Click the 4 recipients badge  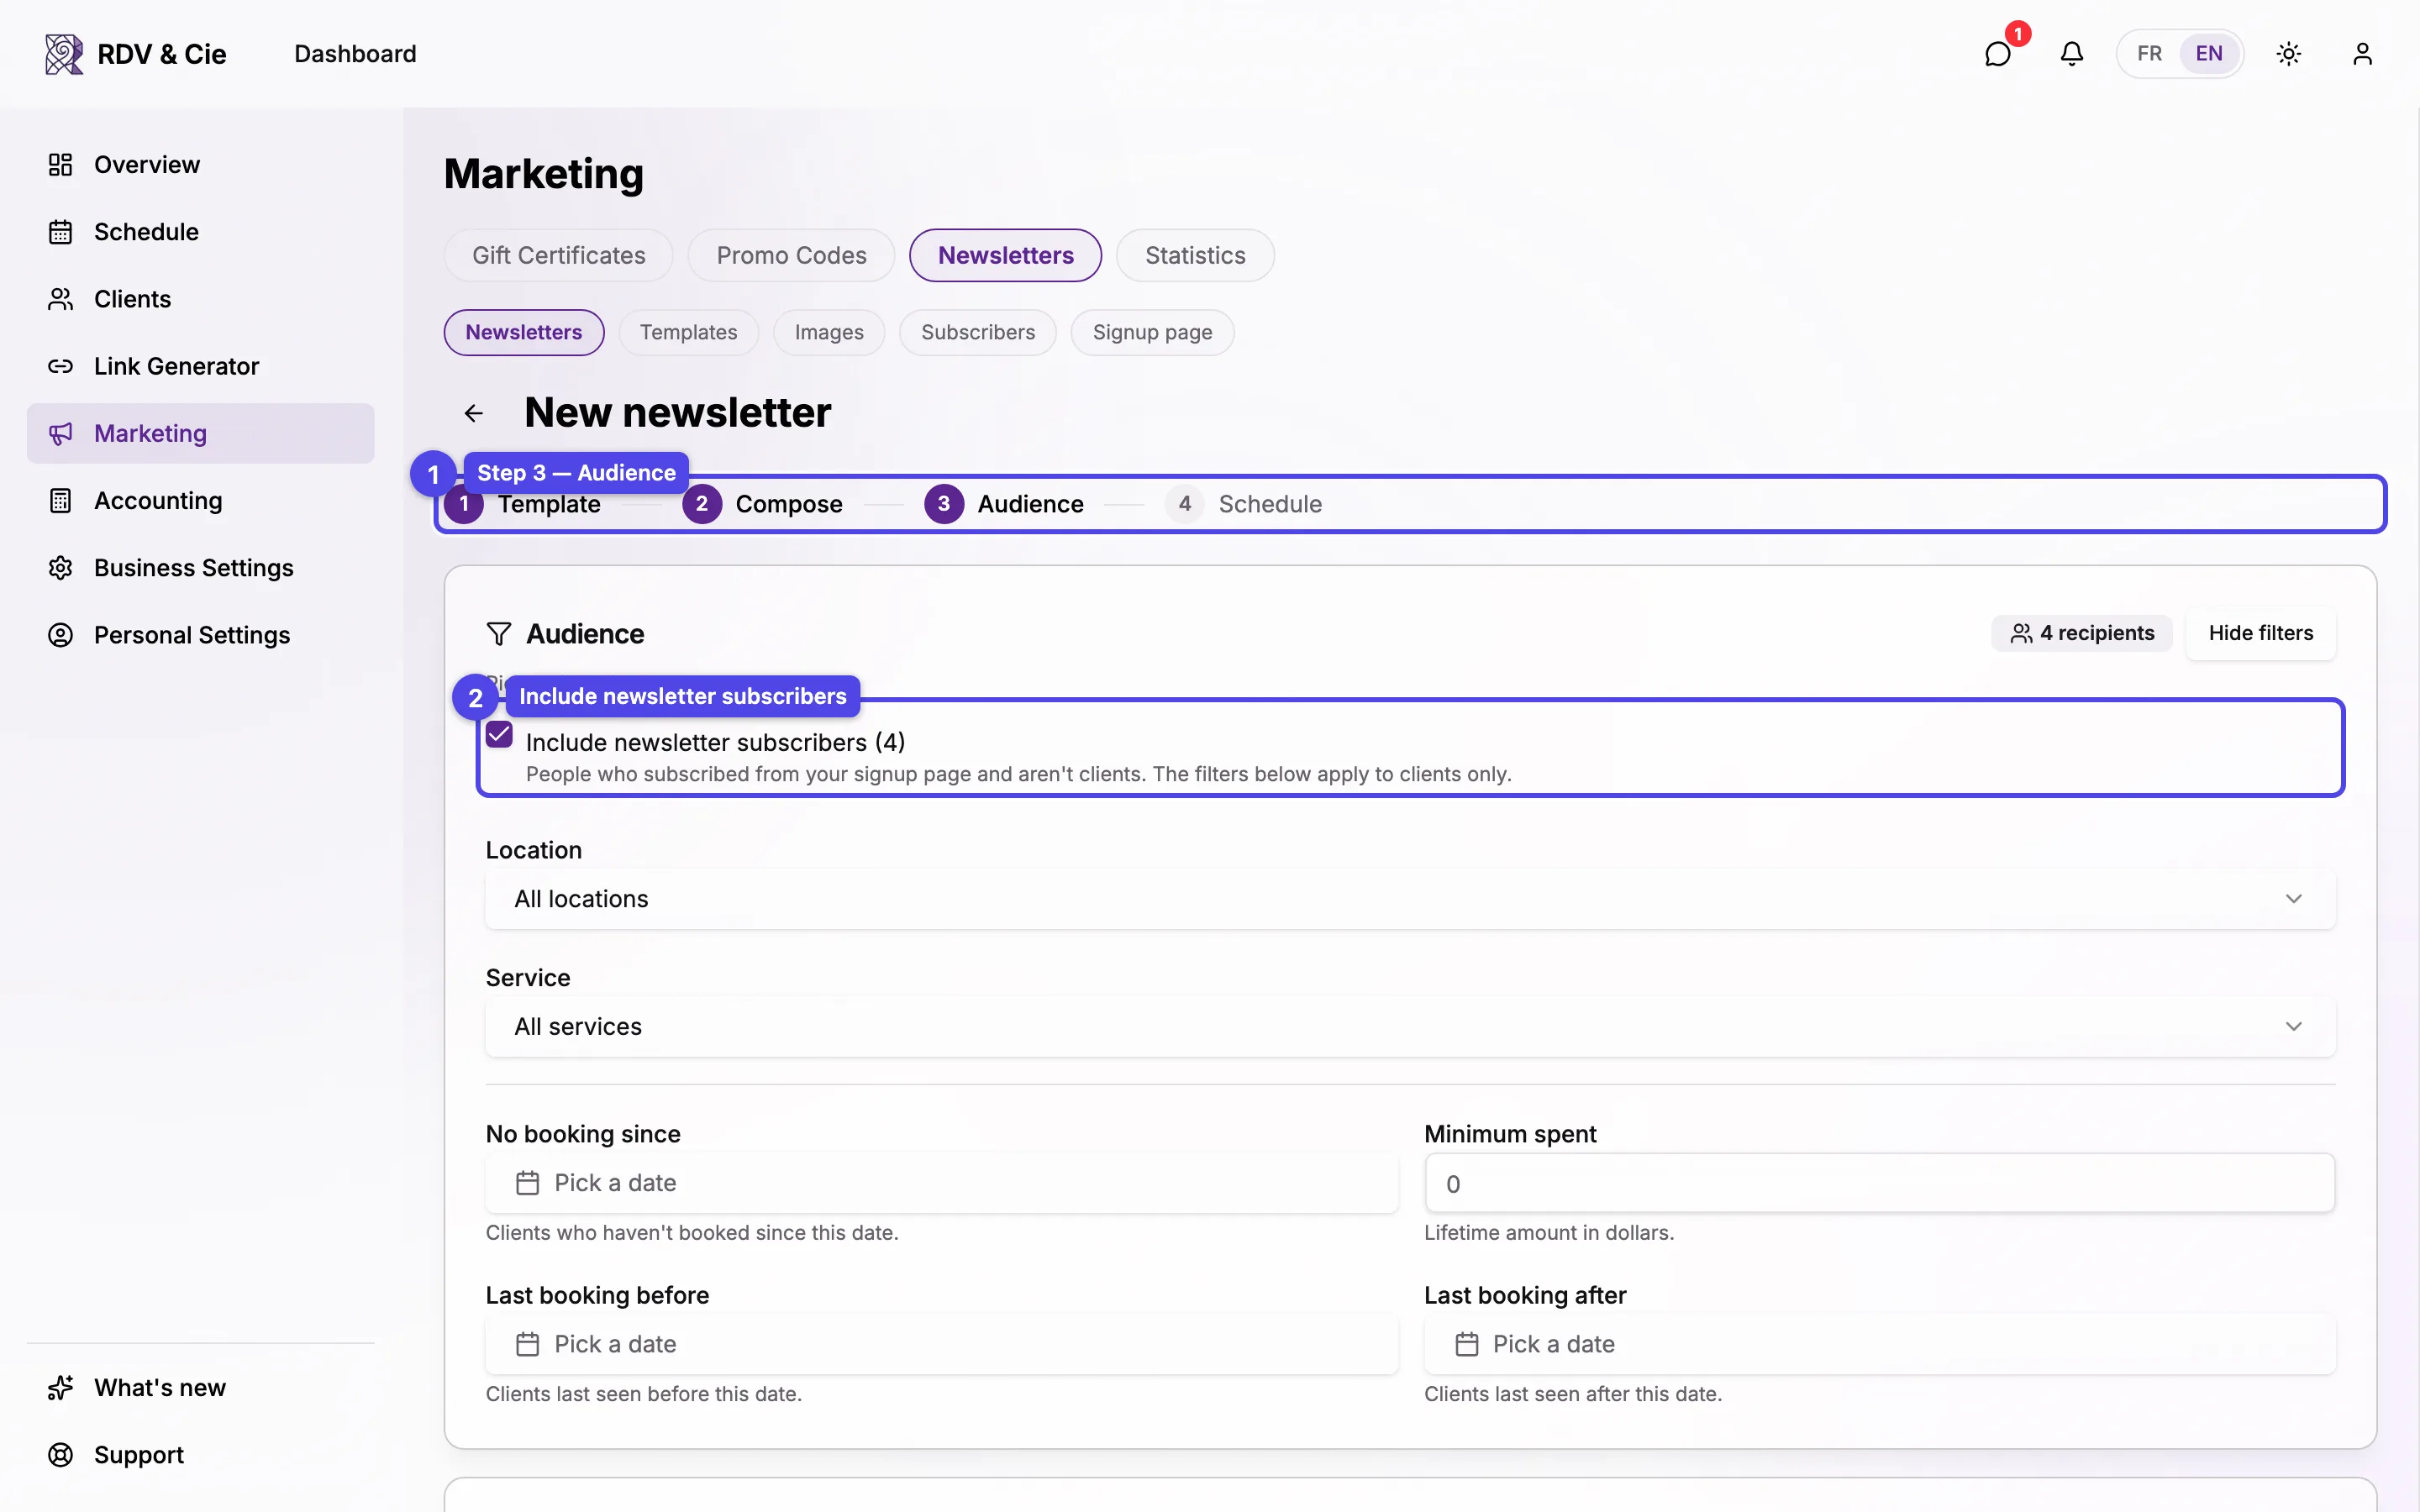pos(2081,633)
